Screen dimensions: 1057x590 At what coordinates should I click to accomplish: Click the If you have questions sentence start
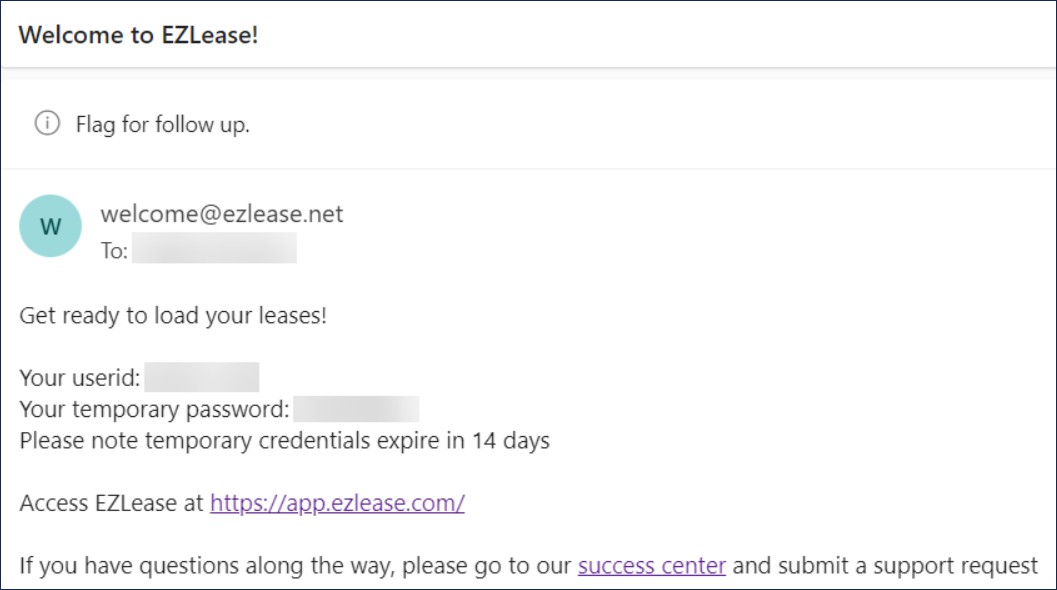(129, 566)
